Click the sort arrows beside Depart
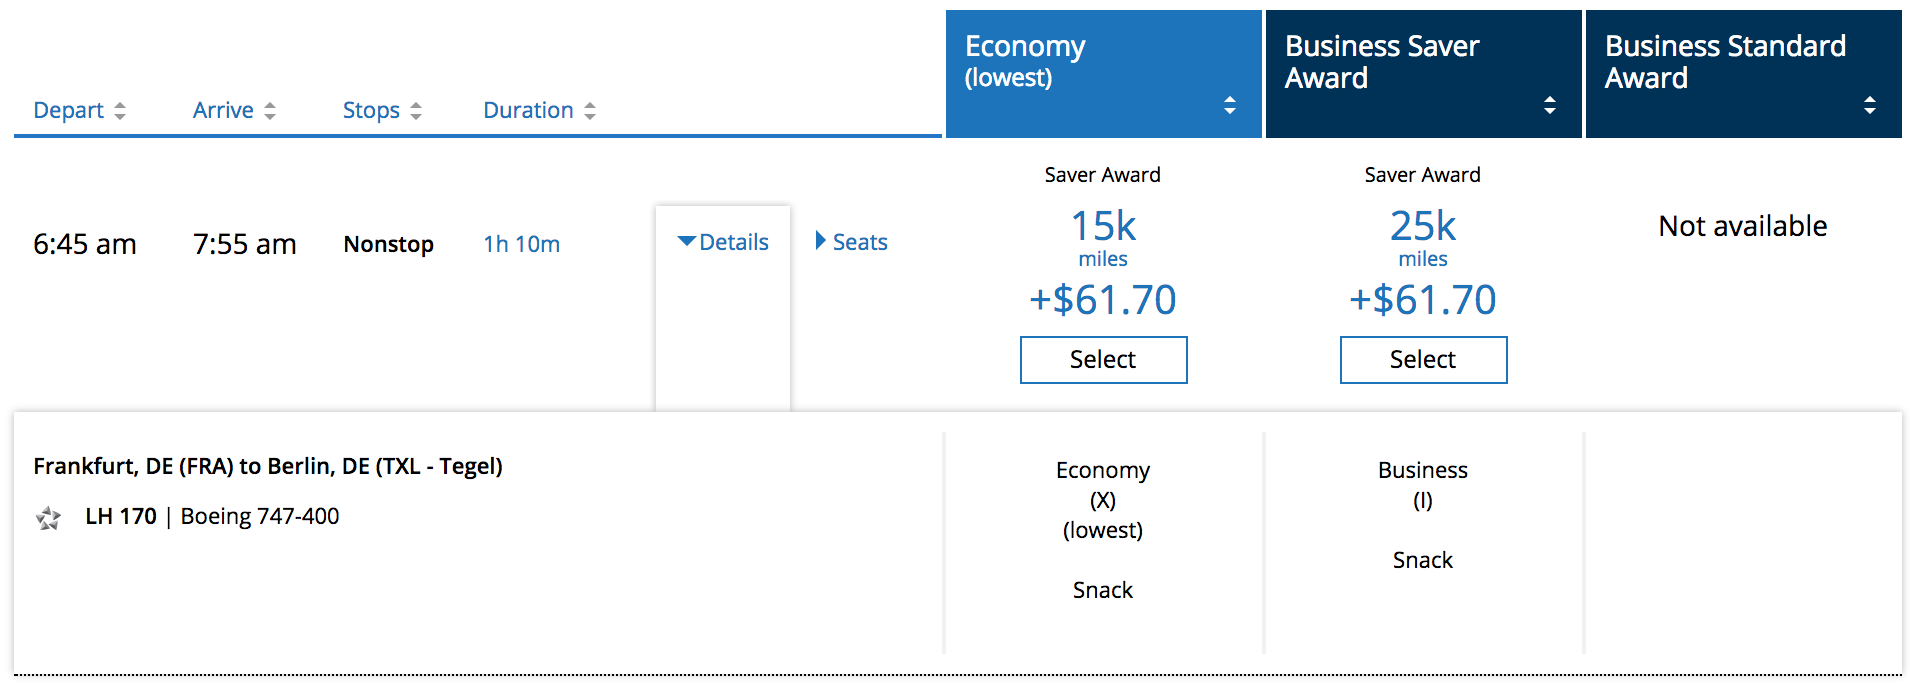This screenshot has height=688, width=1910. [x=120, y=111]
